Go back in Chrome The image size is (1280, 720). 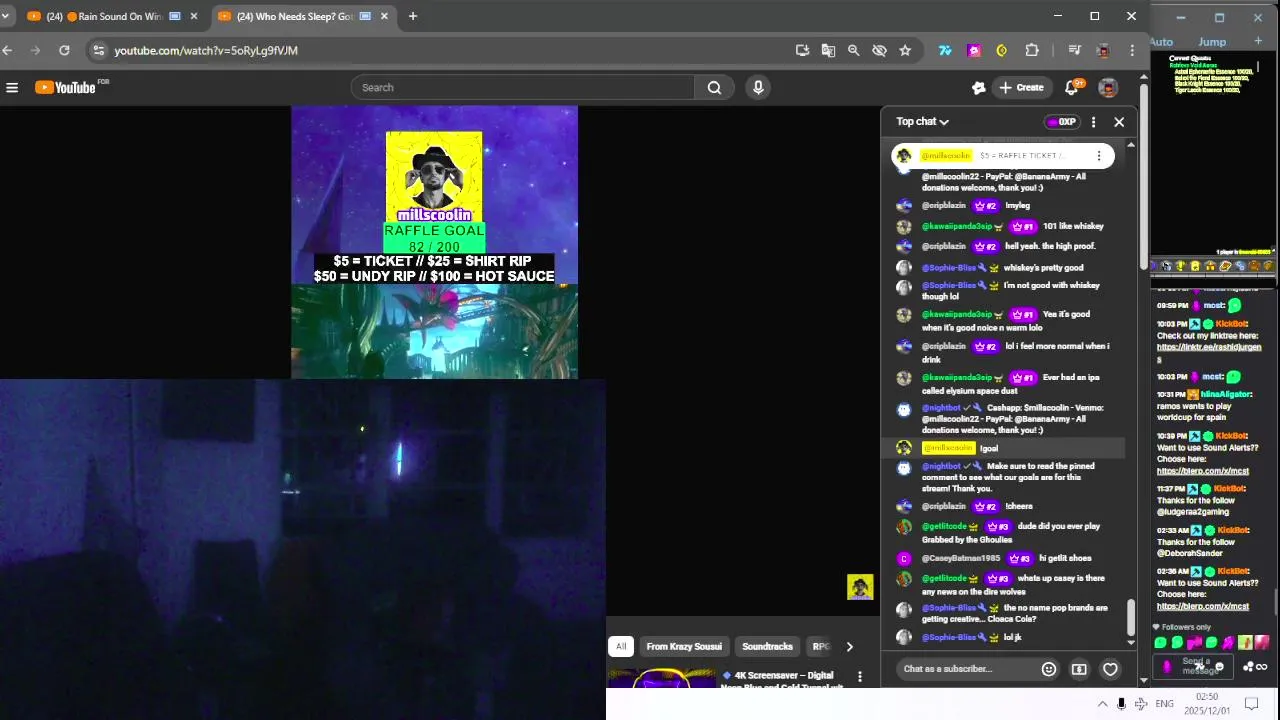(8, 50)
